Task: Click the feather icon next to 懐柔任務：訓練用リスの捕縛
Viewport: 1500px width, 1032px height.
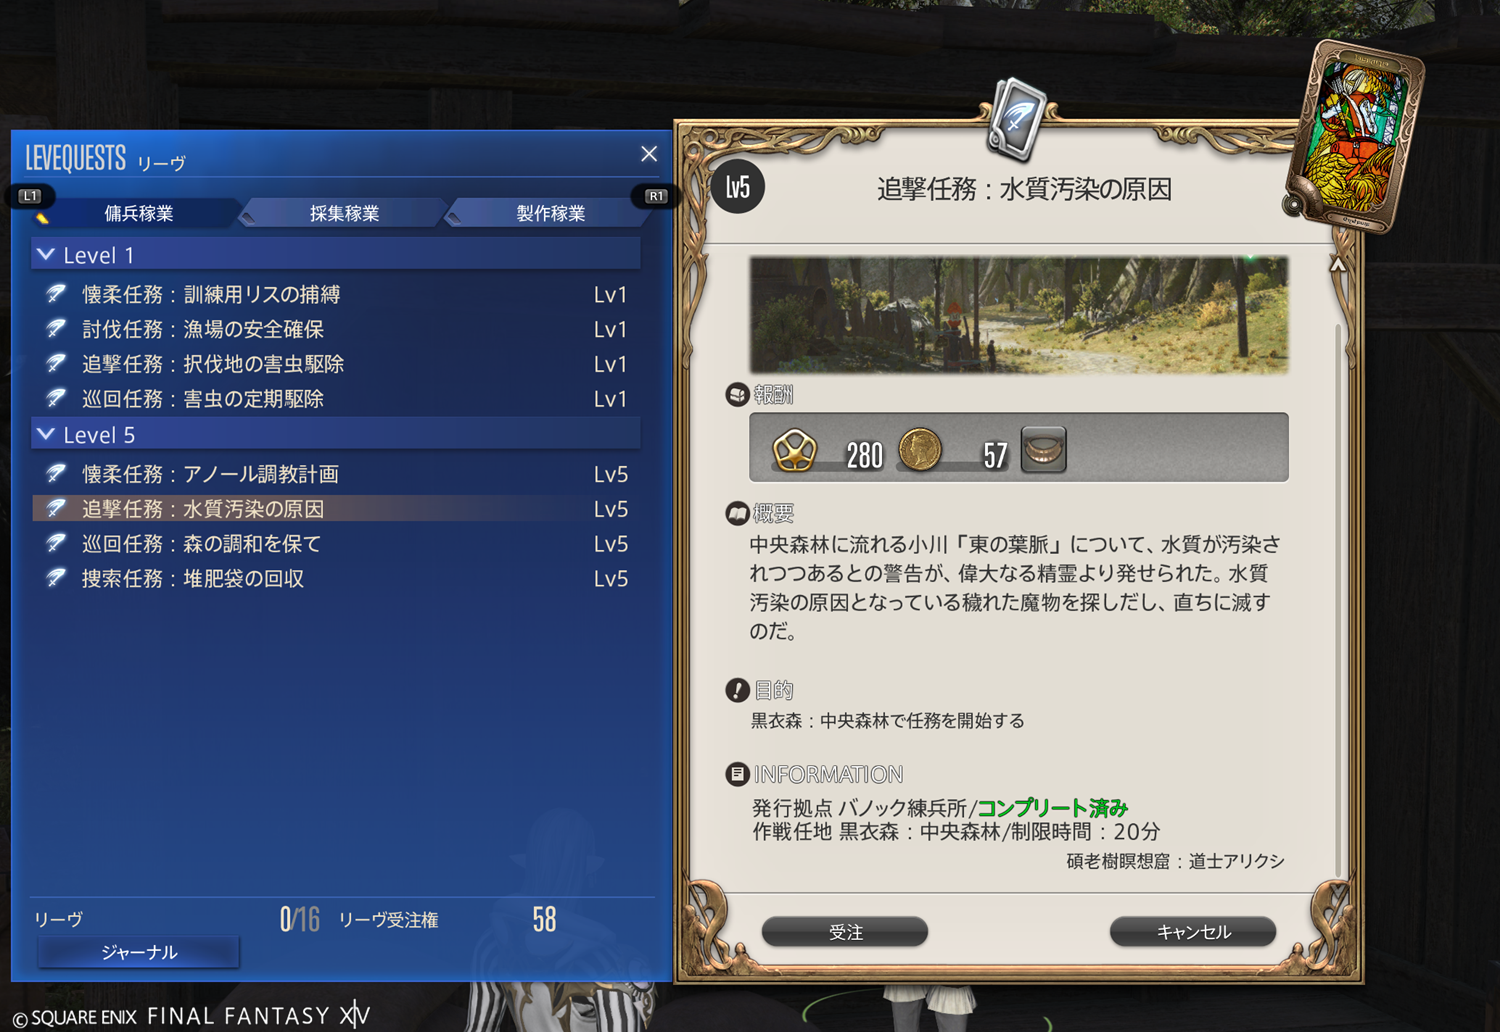Action: [57, 294]
